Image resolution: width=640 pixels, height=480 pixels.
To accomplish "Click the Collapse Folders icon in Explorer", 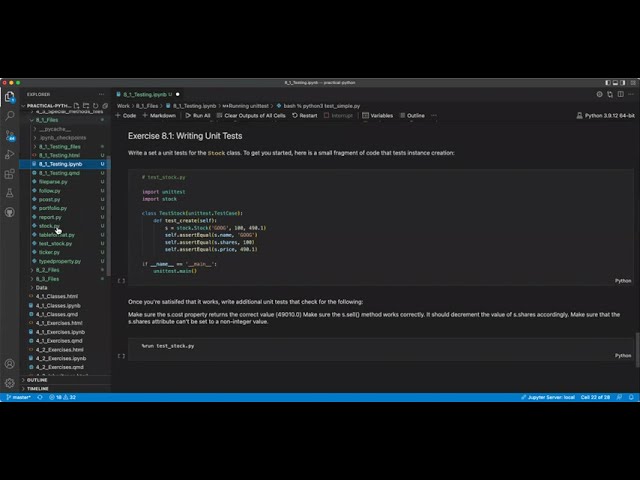I will [x=105, y=106].
